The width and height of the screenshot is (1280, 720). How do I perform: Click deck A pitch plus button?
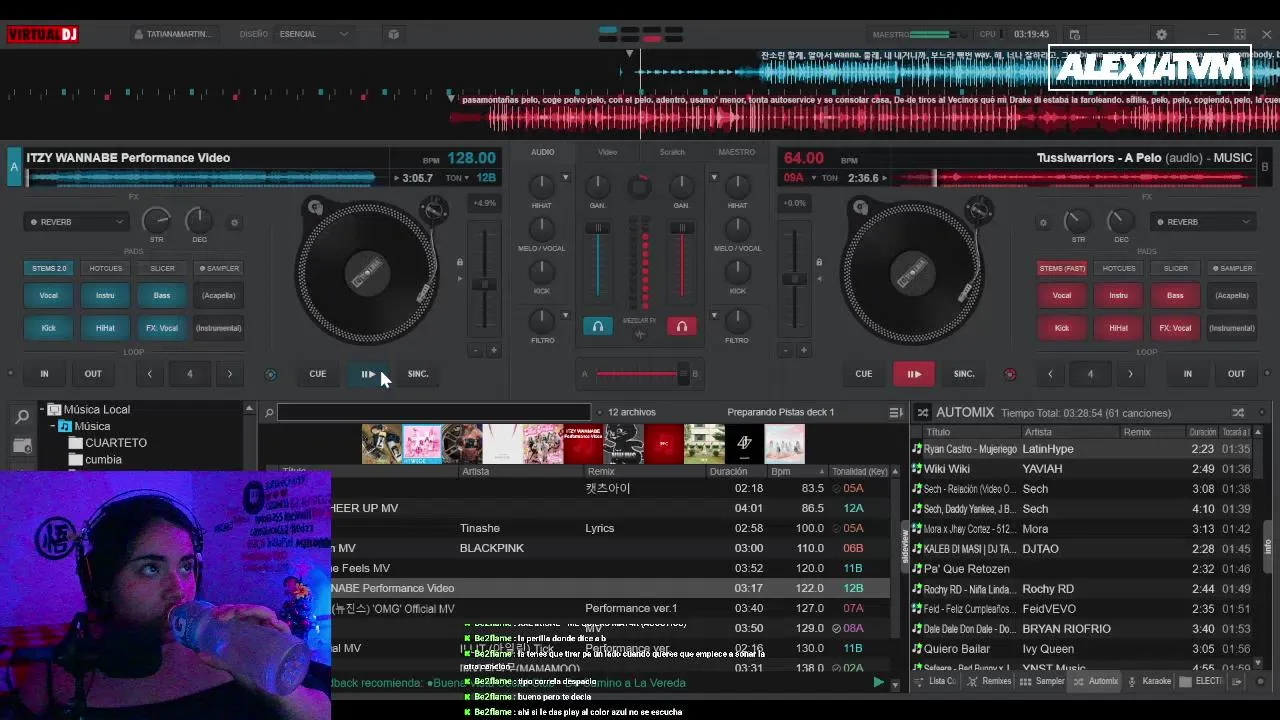(493, 351)
